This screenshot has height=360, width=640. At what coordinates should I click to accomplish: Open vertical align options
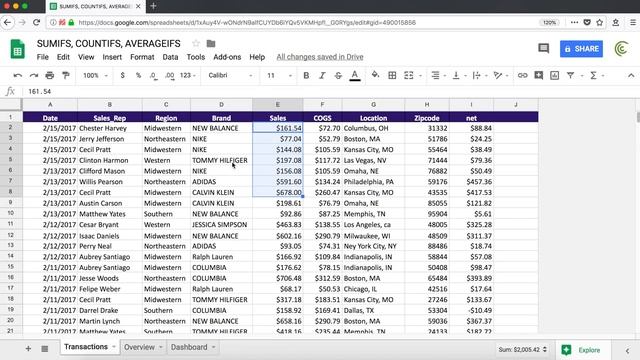pos(459,76)
